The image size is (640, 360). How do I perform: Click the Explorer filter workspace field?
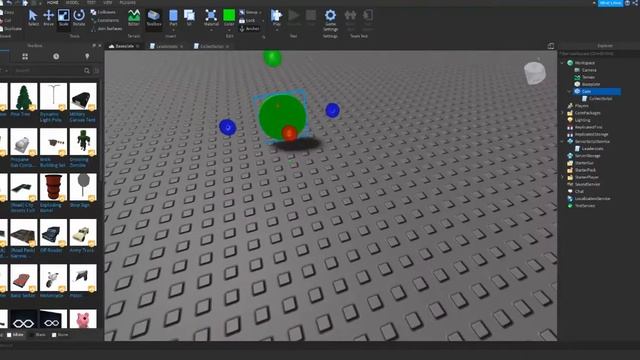tap(599, 53)
